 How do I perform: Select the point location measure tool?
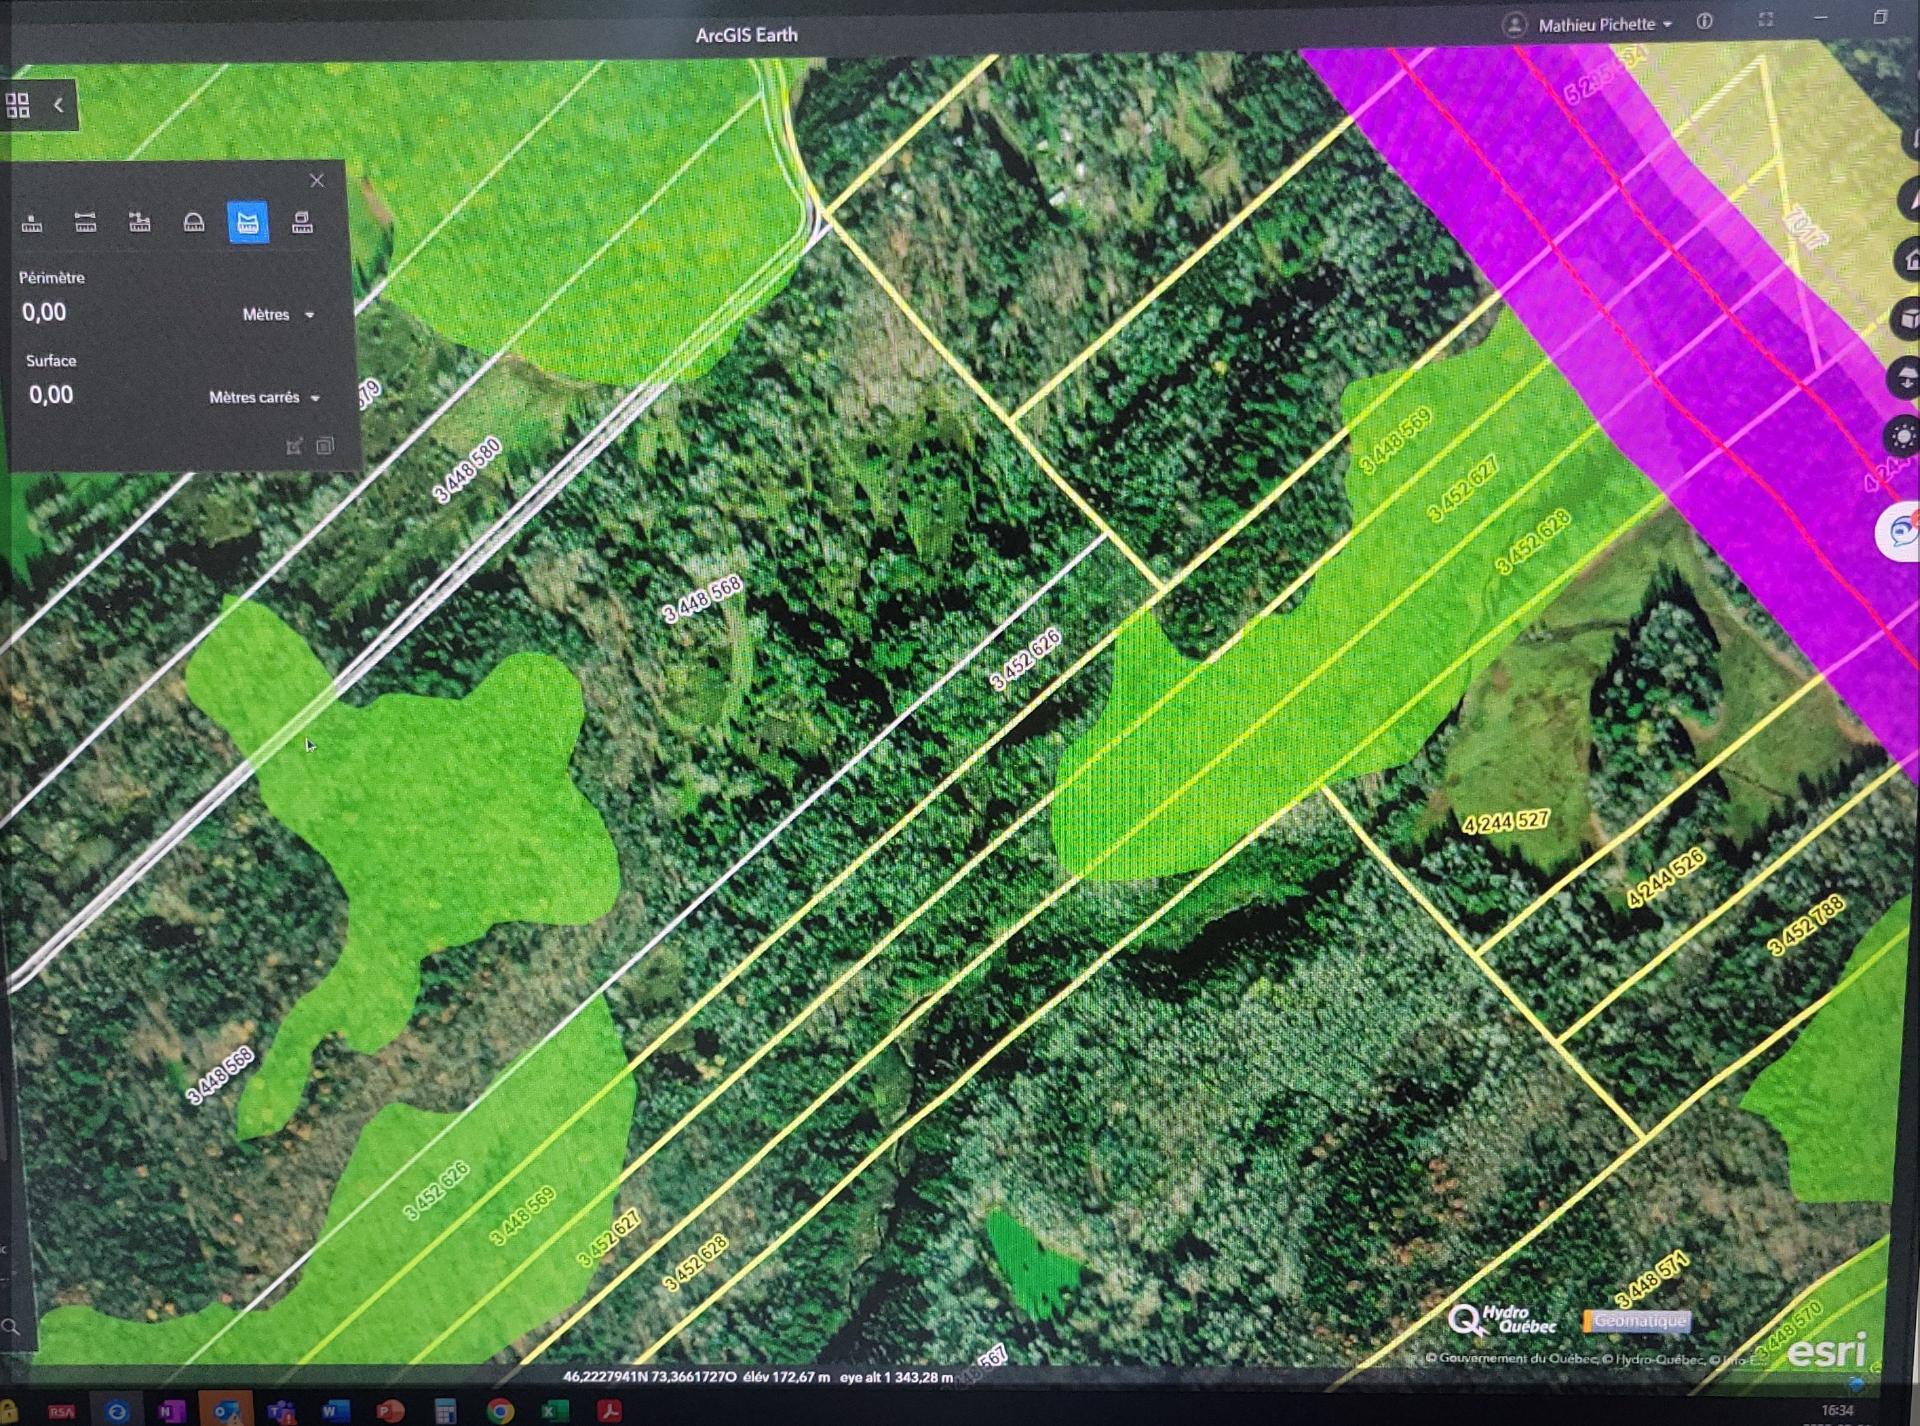(x=32, y=222)
